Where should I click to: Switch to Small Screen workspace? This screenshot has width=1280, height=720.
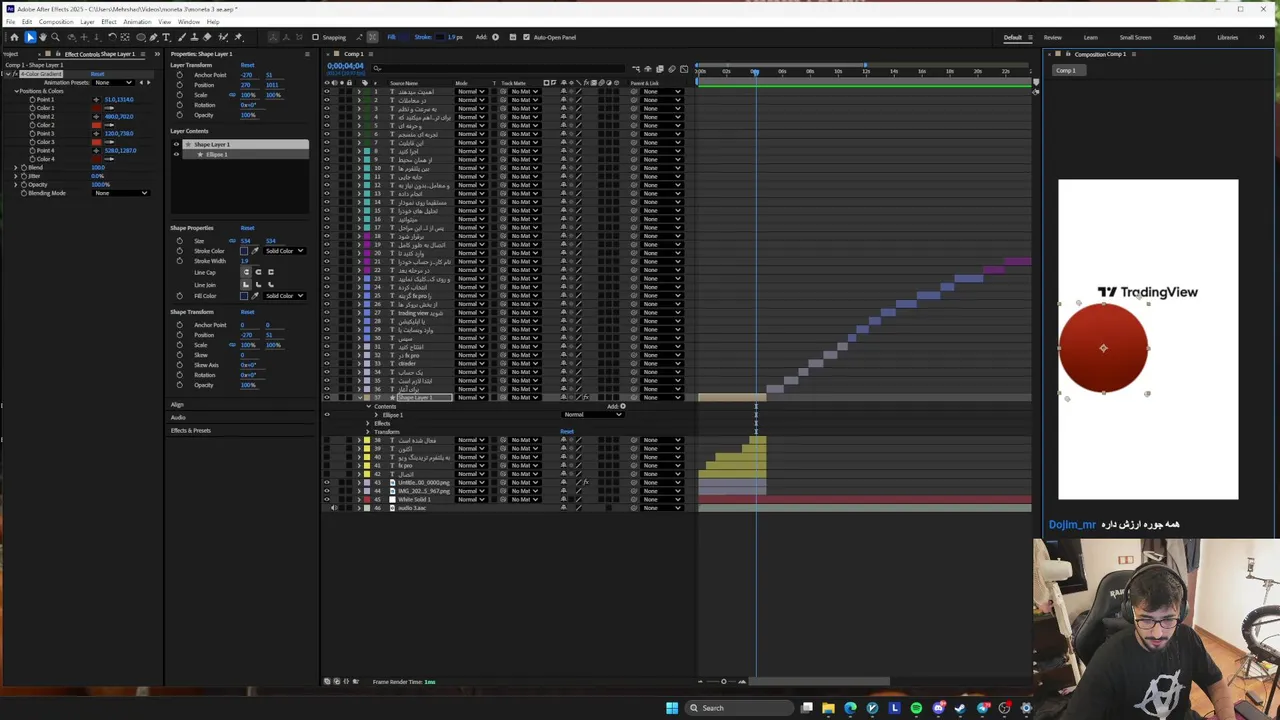coord(1135,37)
